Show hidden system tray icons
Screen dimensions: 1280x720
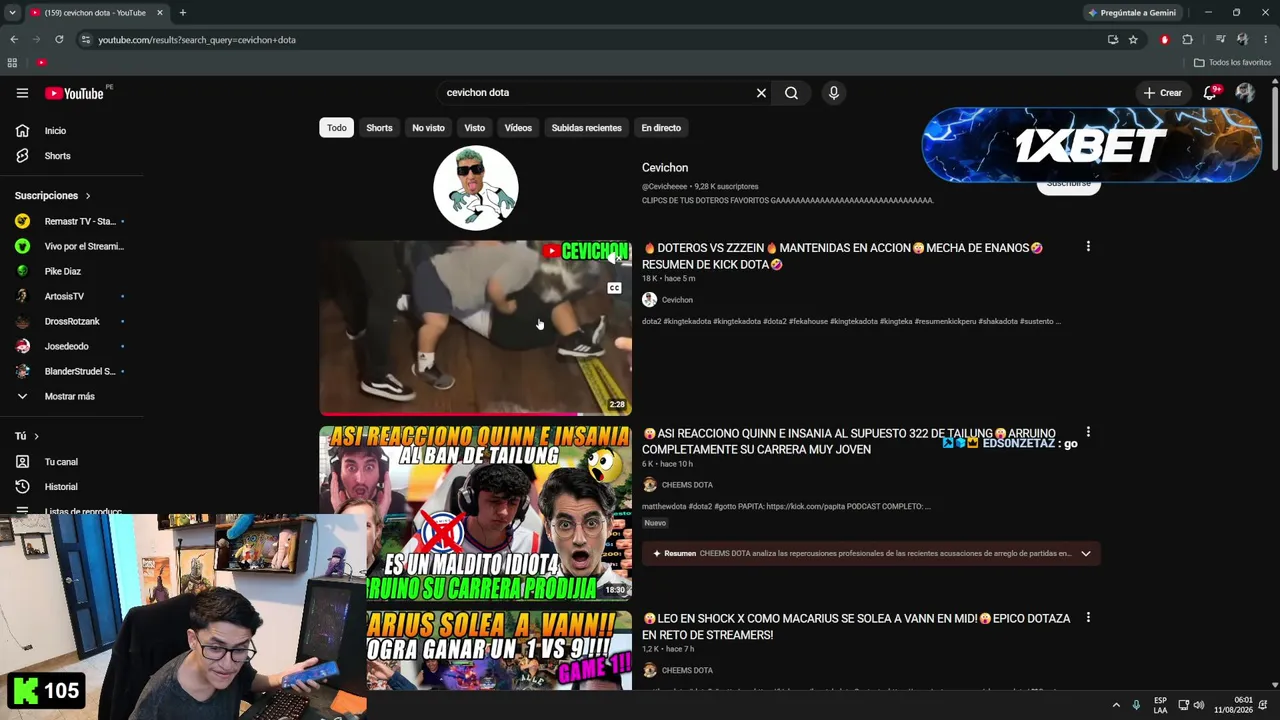pos(1116,705)
